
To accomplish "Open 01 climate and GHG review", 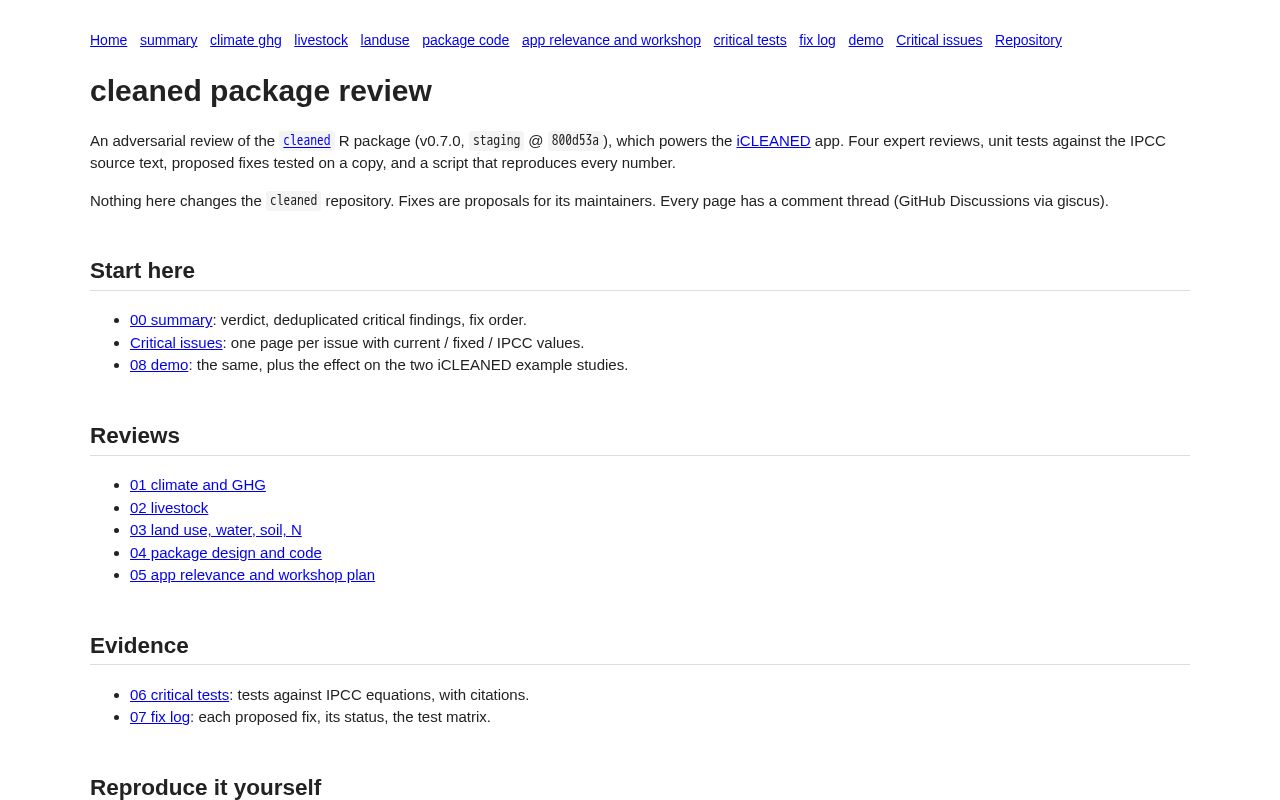I will tap(198, 485).
